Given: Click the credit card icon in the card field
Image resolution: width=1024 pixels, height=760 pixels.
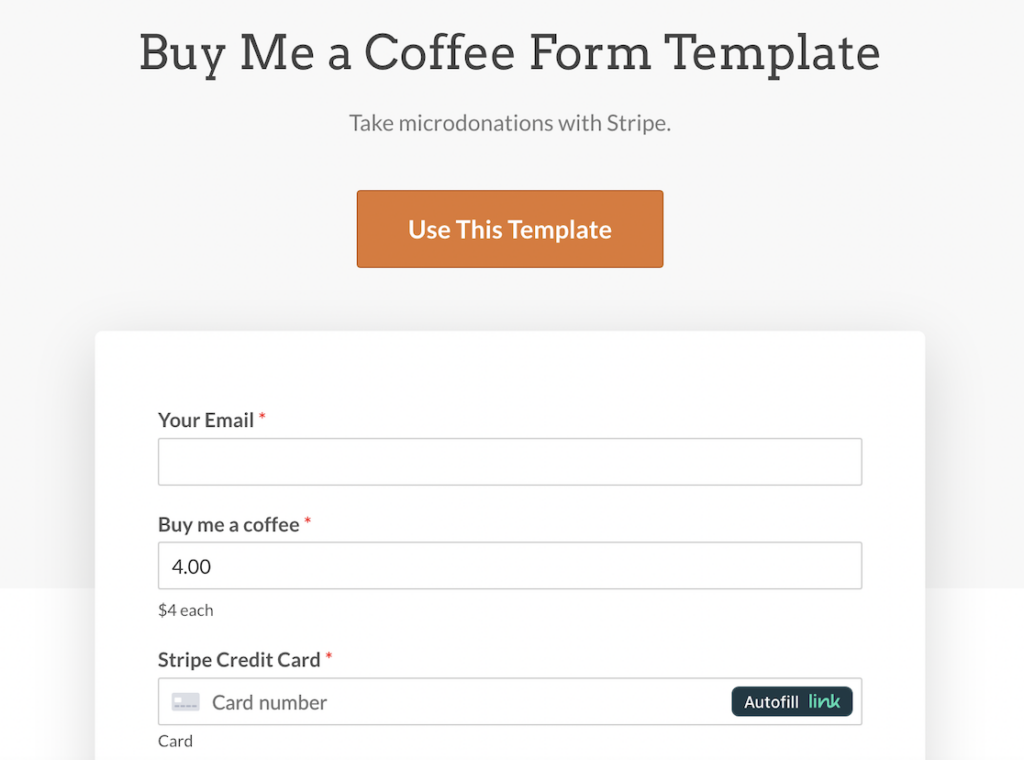Looking at the screenshot, I should (183, 702).
